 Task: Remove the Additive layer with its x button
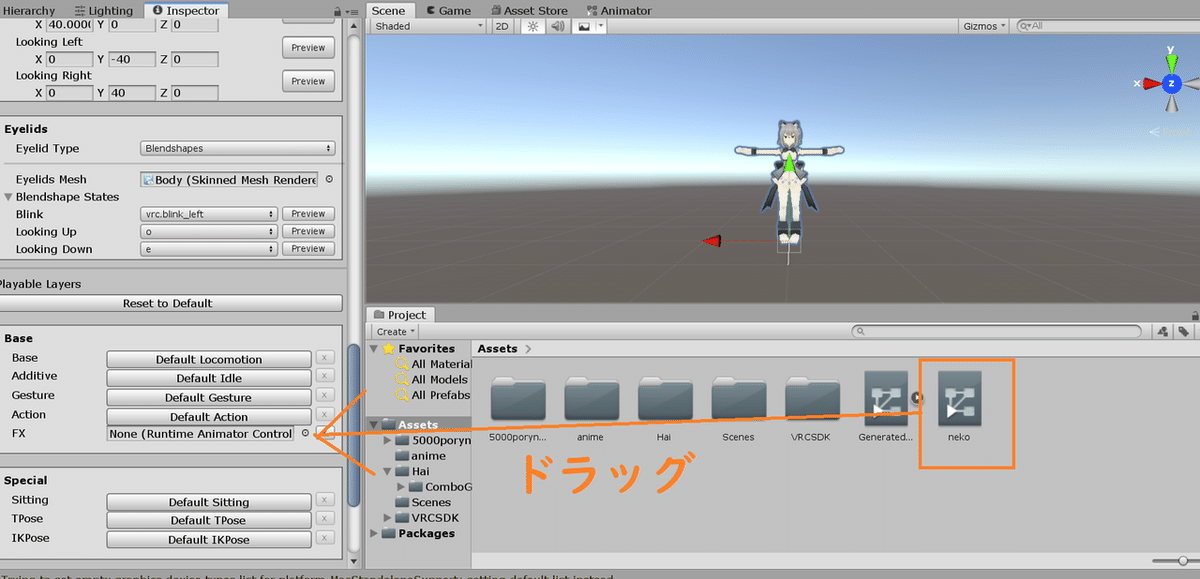[x=325, y=376]
